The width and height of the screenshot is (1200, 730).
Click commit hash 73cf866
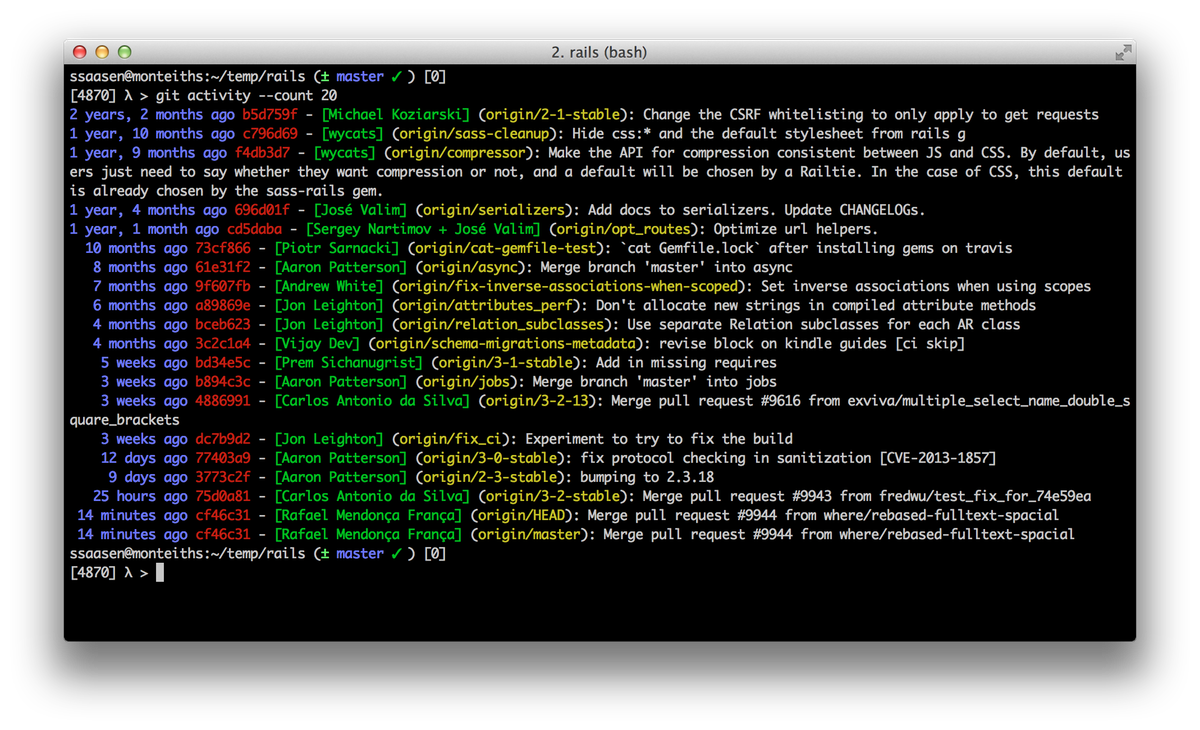click(x=223, y=248)
